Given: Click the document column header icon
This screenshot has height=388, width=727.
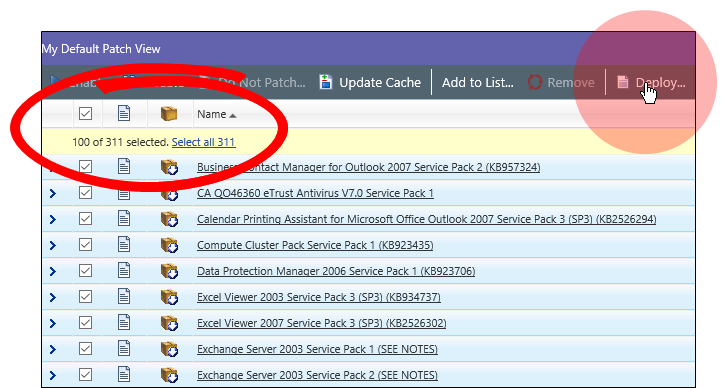Looking at the screenshot, I should click(124, 113).
